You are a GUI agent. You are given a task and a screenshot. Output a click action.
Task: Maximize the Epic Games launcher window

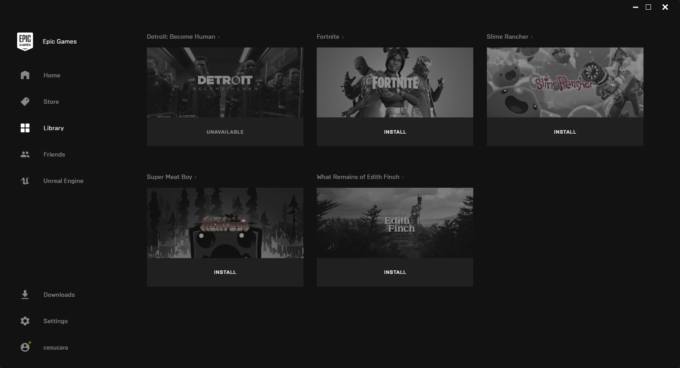pyautogui.click(x=648, y=7)
